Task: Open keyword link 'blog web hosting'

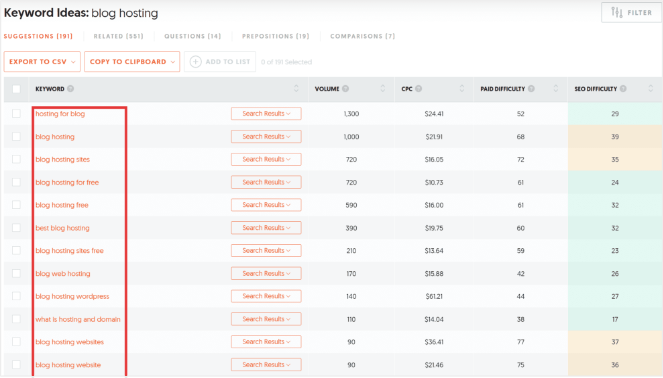Action: (x=63, y=274)
